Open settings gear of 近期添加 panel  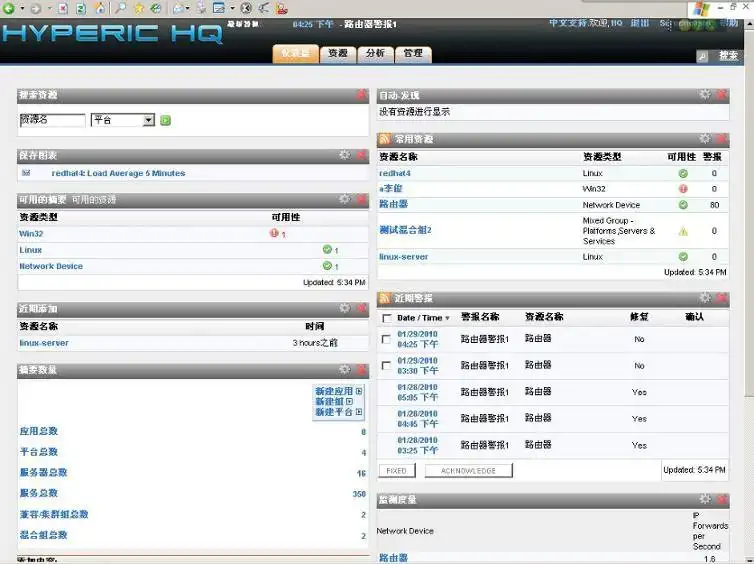pos(344,308)
